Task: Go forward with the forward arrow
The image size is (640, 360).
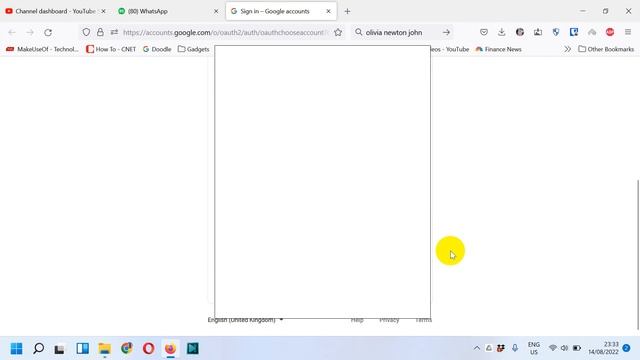Action: pyautogui.click(x=30, y=32)
